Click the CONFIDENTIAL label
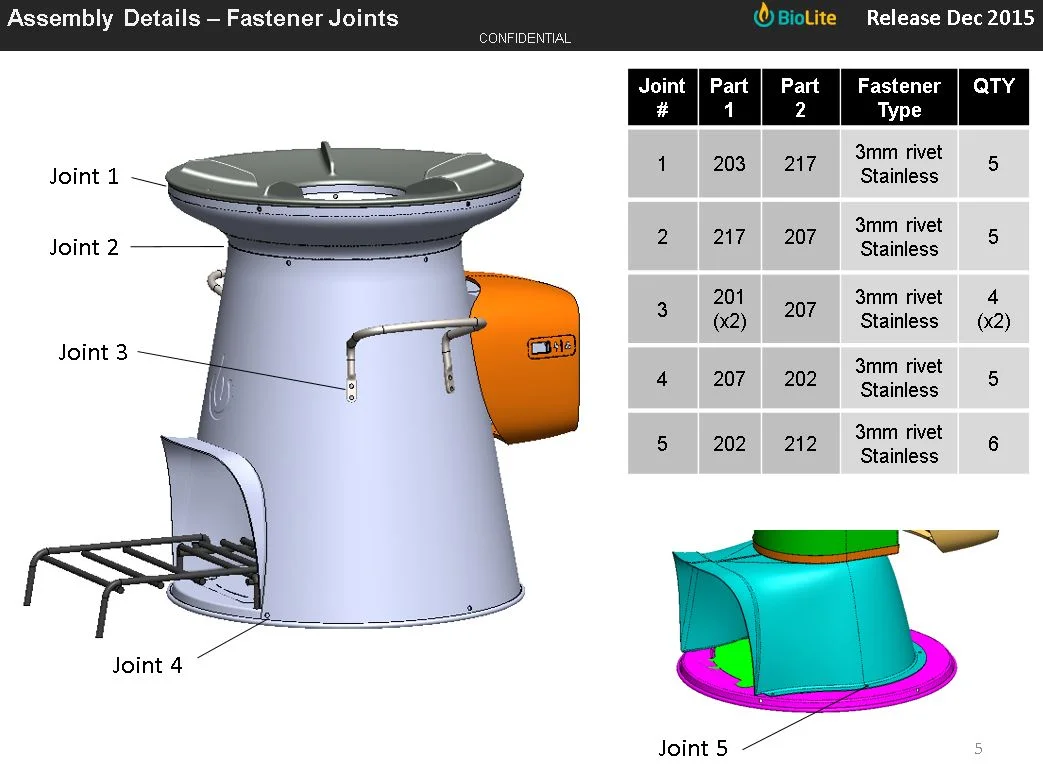 525,39
